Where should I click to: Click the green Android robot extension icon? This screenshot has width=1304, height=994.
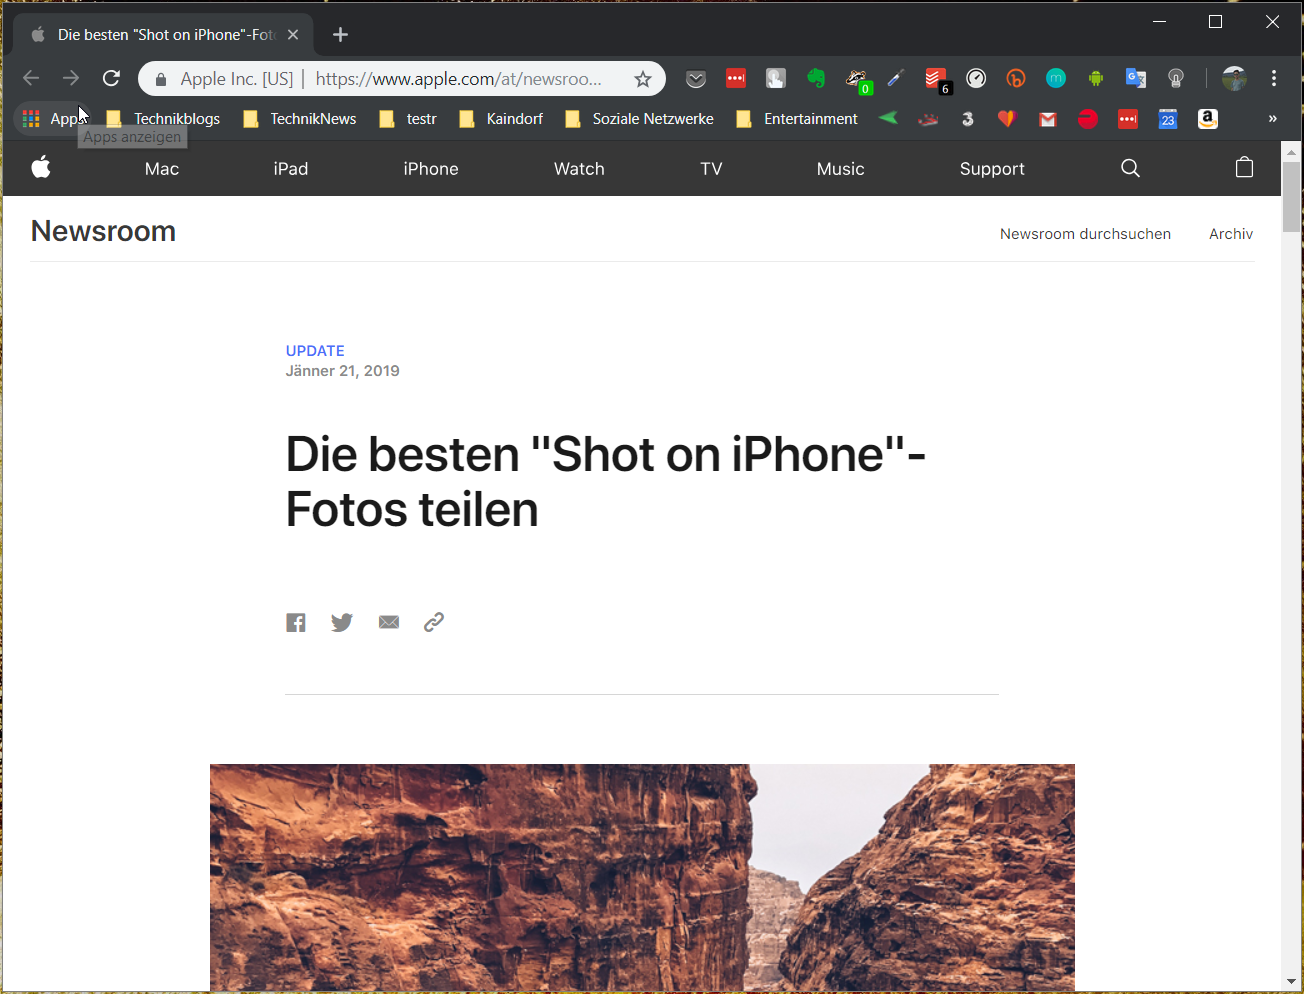pyautogui.click(x=1096, y=79)
